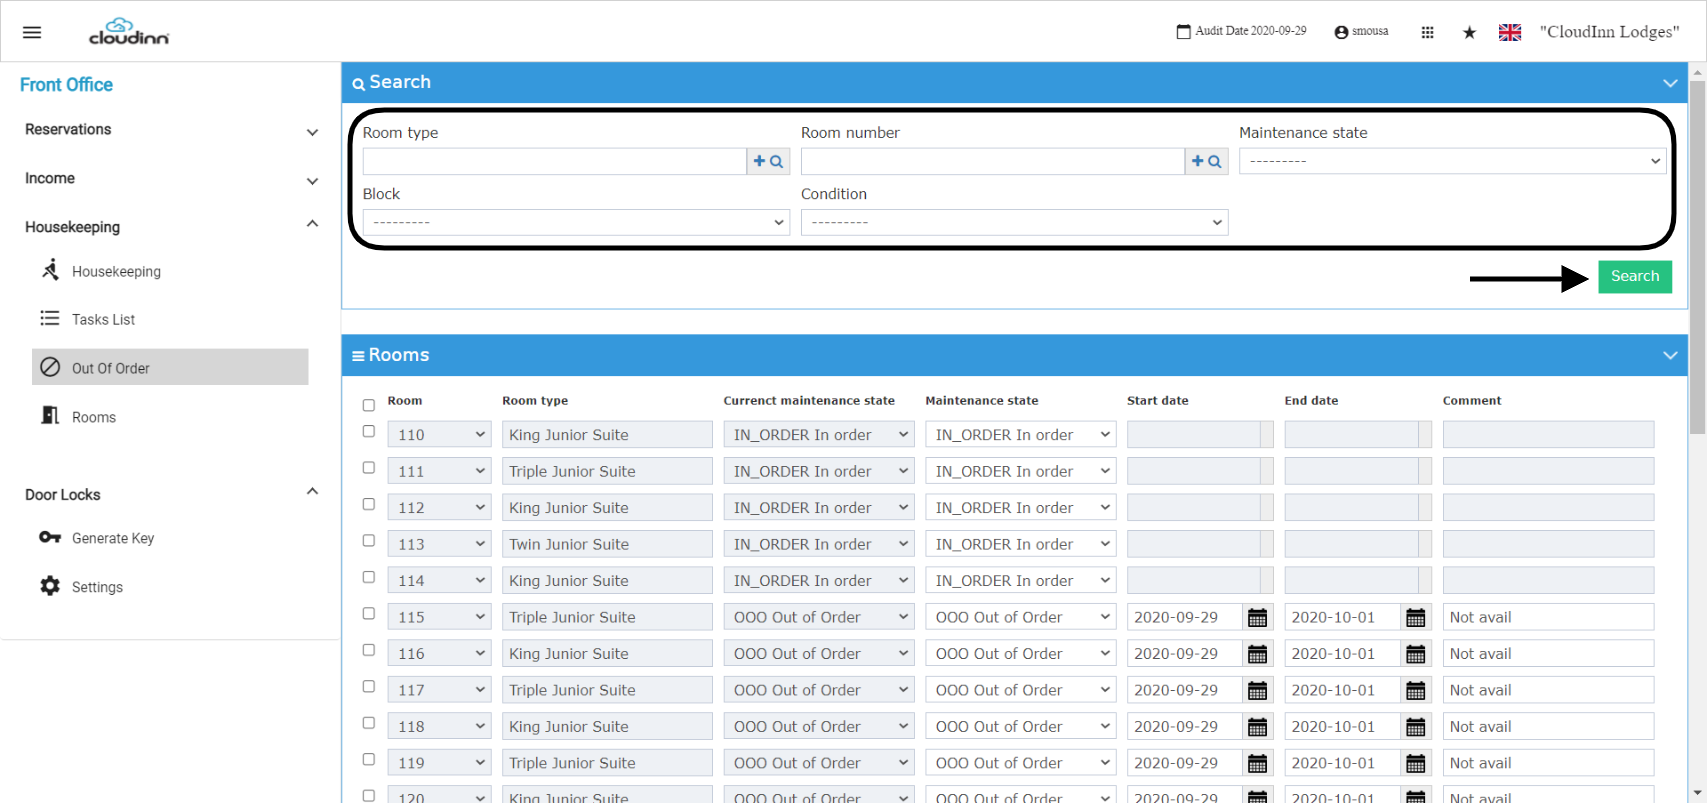This screenshot has width=1707, height=803.
Task: Click the Out Of Order prohibited icon
Action: click(x=50, y=367)
